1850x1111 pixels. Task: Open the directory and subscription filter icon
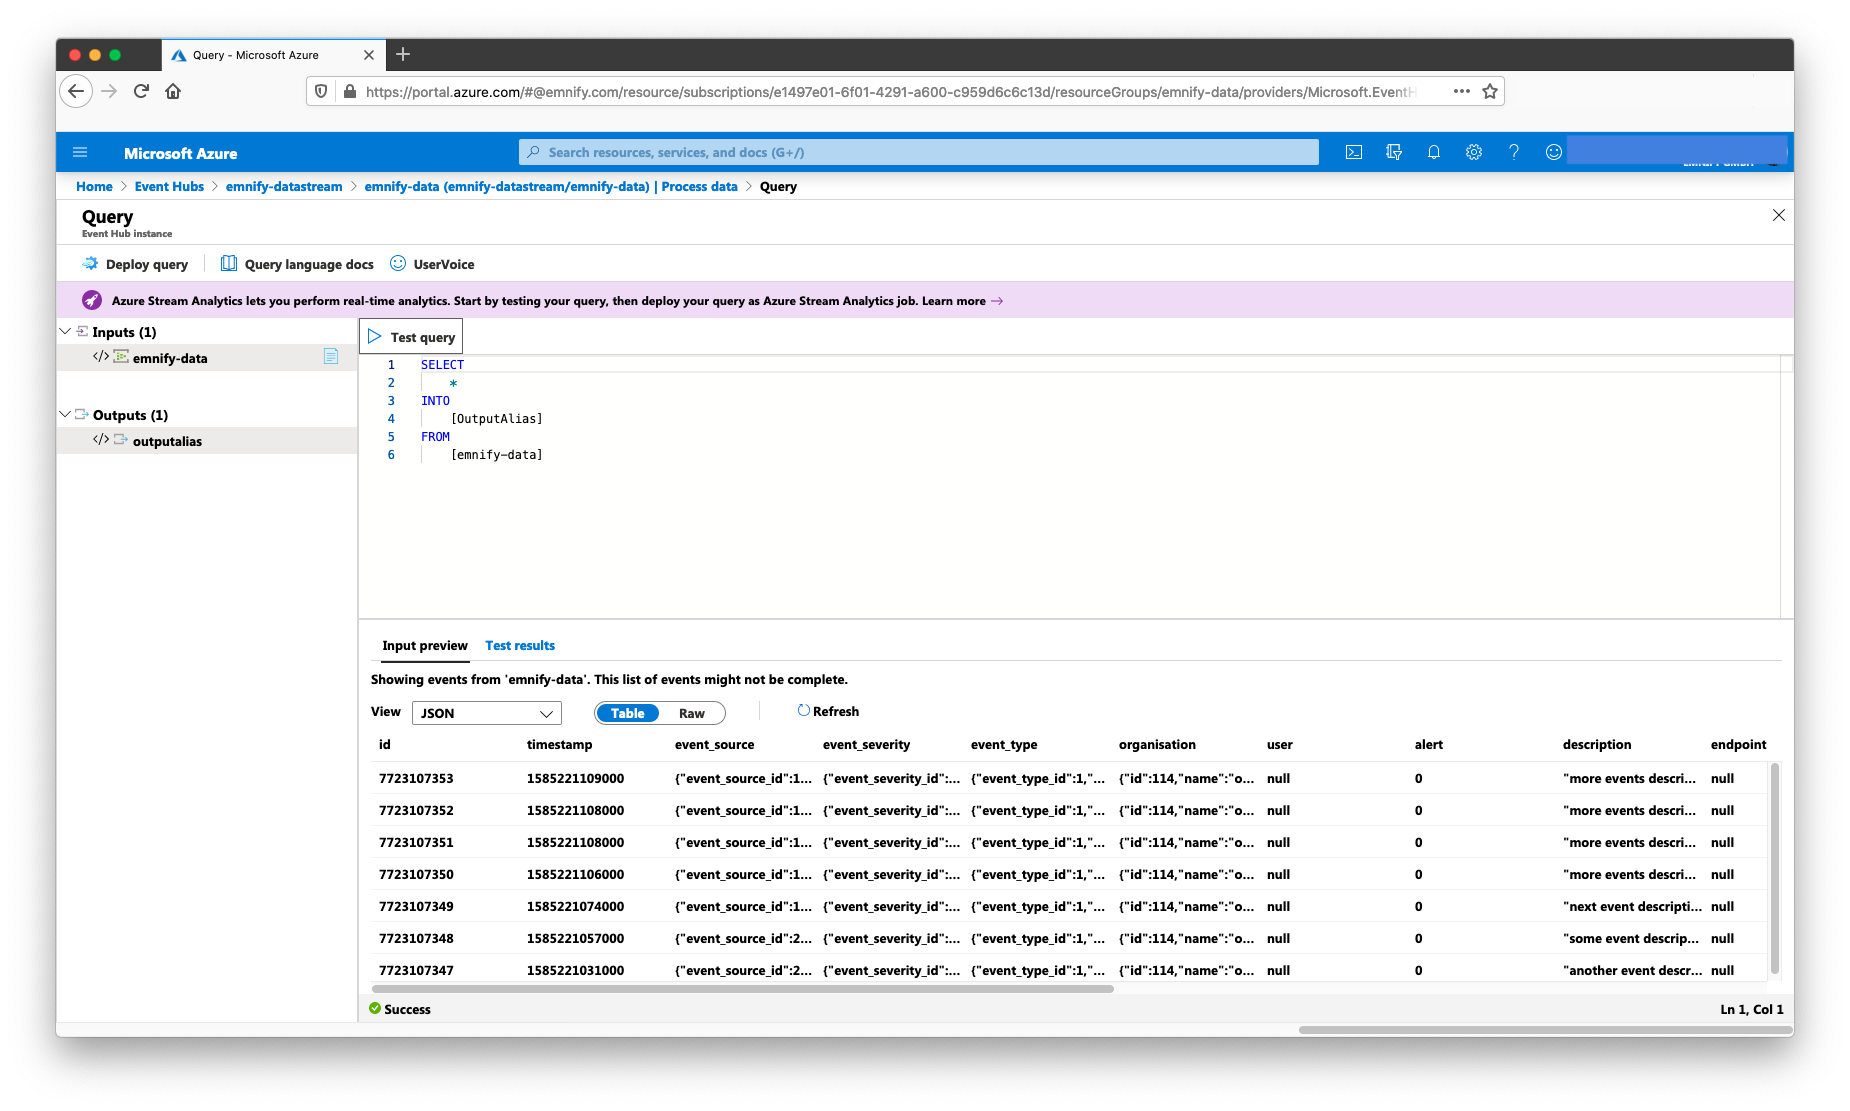pyautogui.click(x=1394, y=152)
